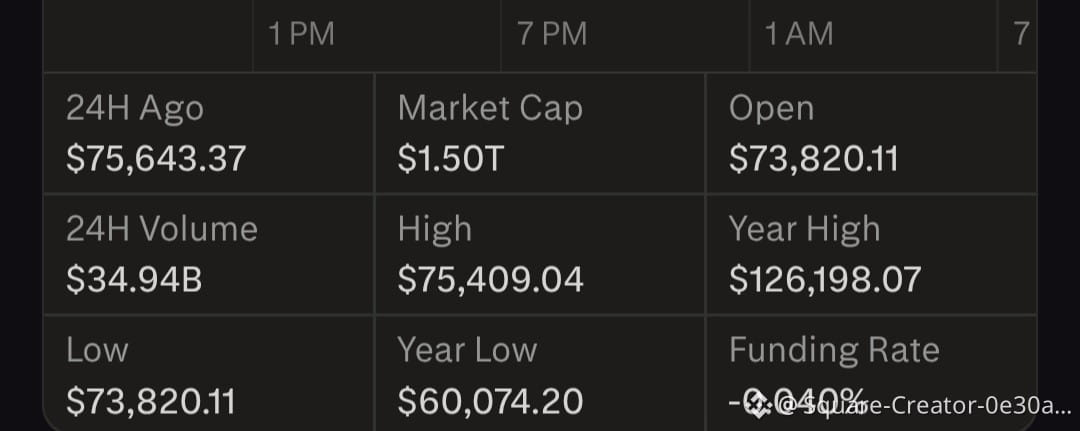
Task: Tap the Year Low label
Action: (x=467, y=350)
